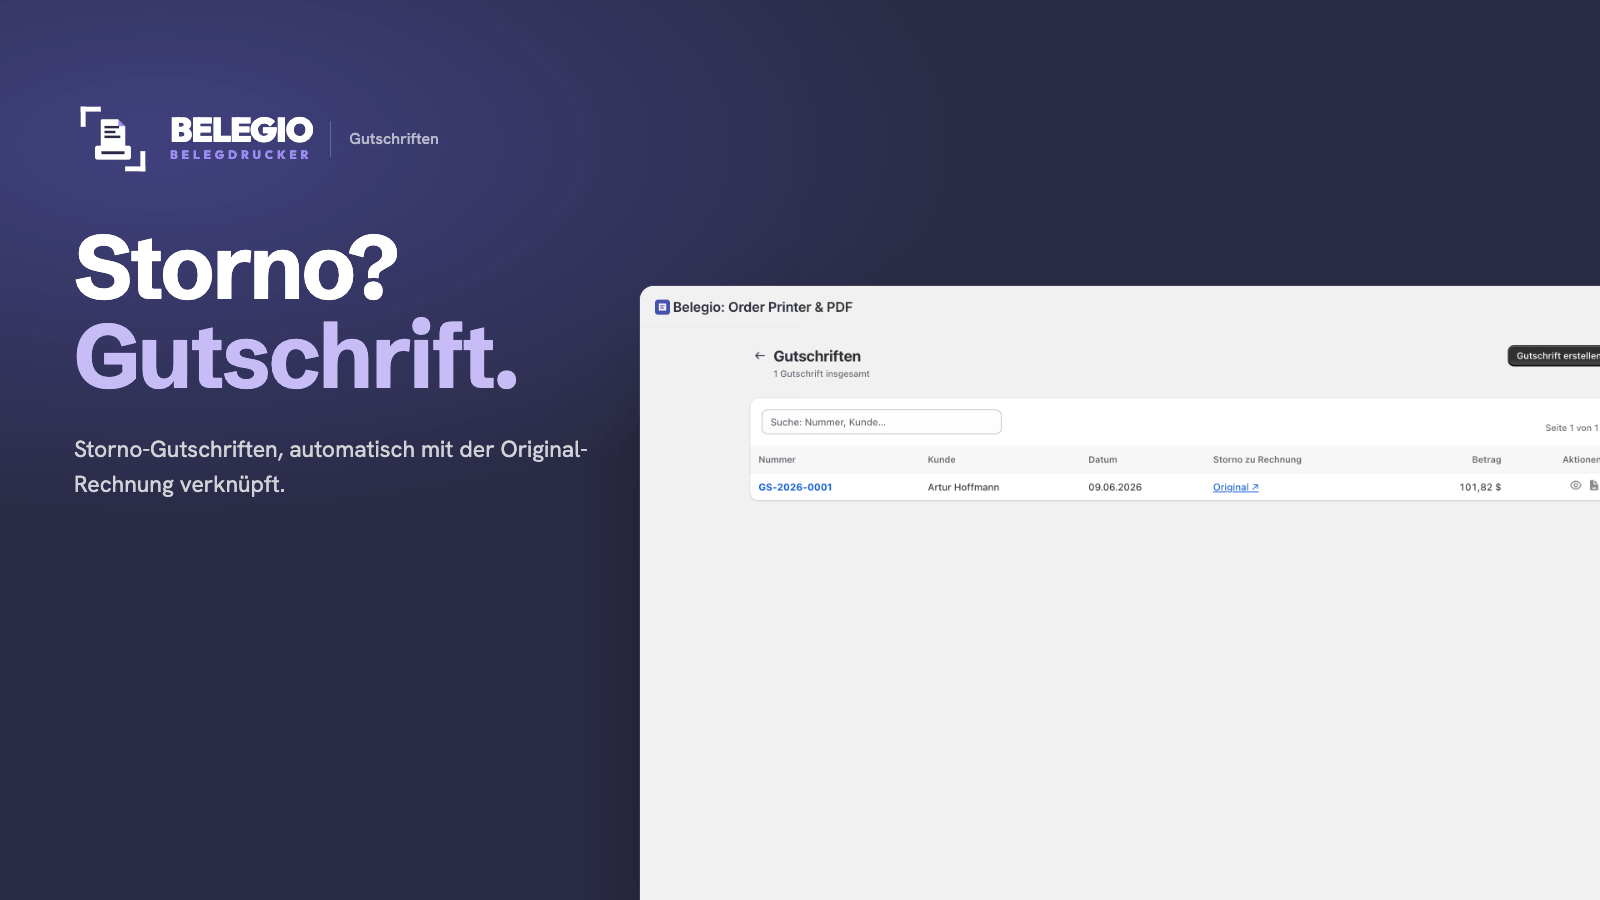
Task: Open the PDF document icon for GS-2026-0001
Action: click(x=1594, y=486)
